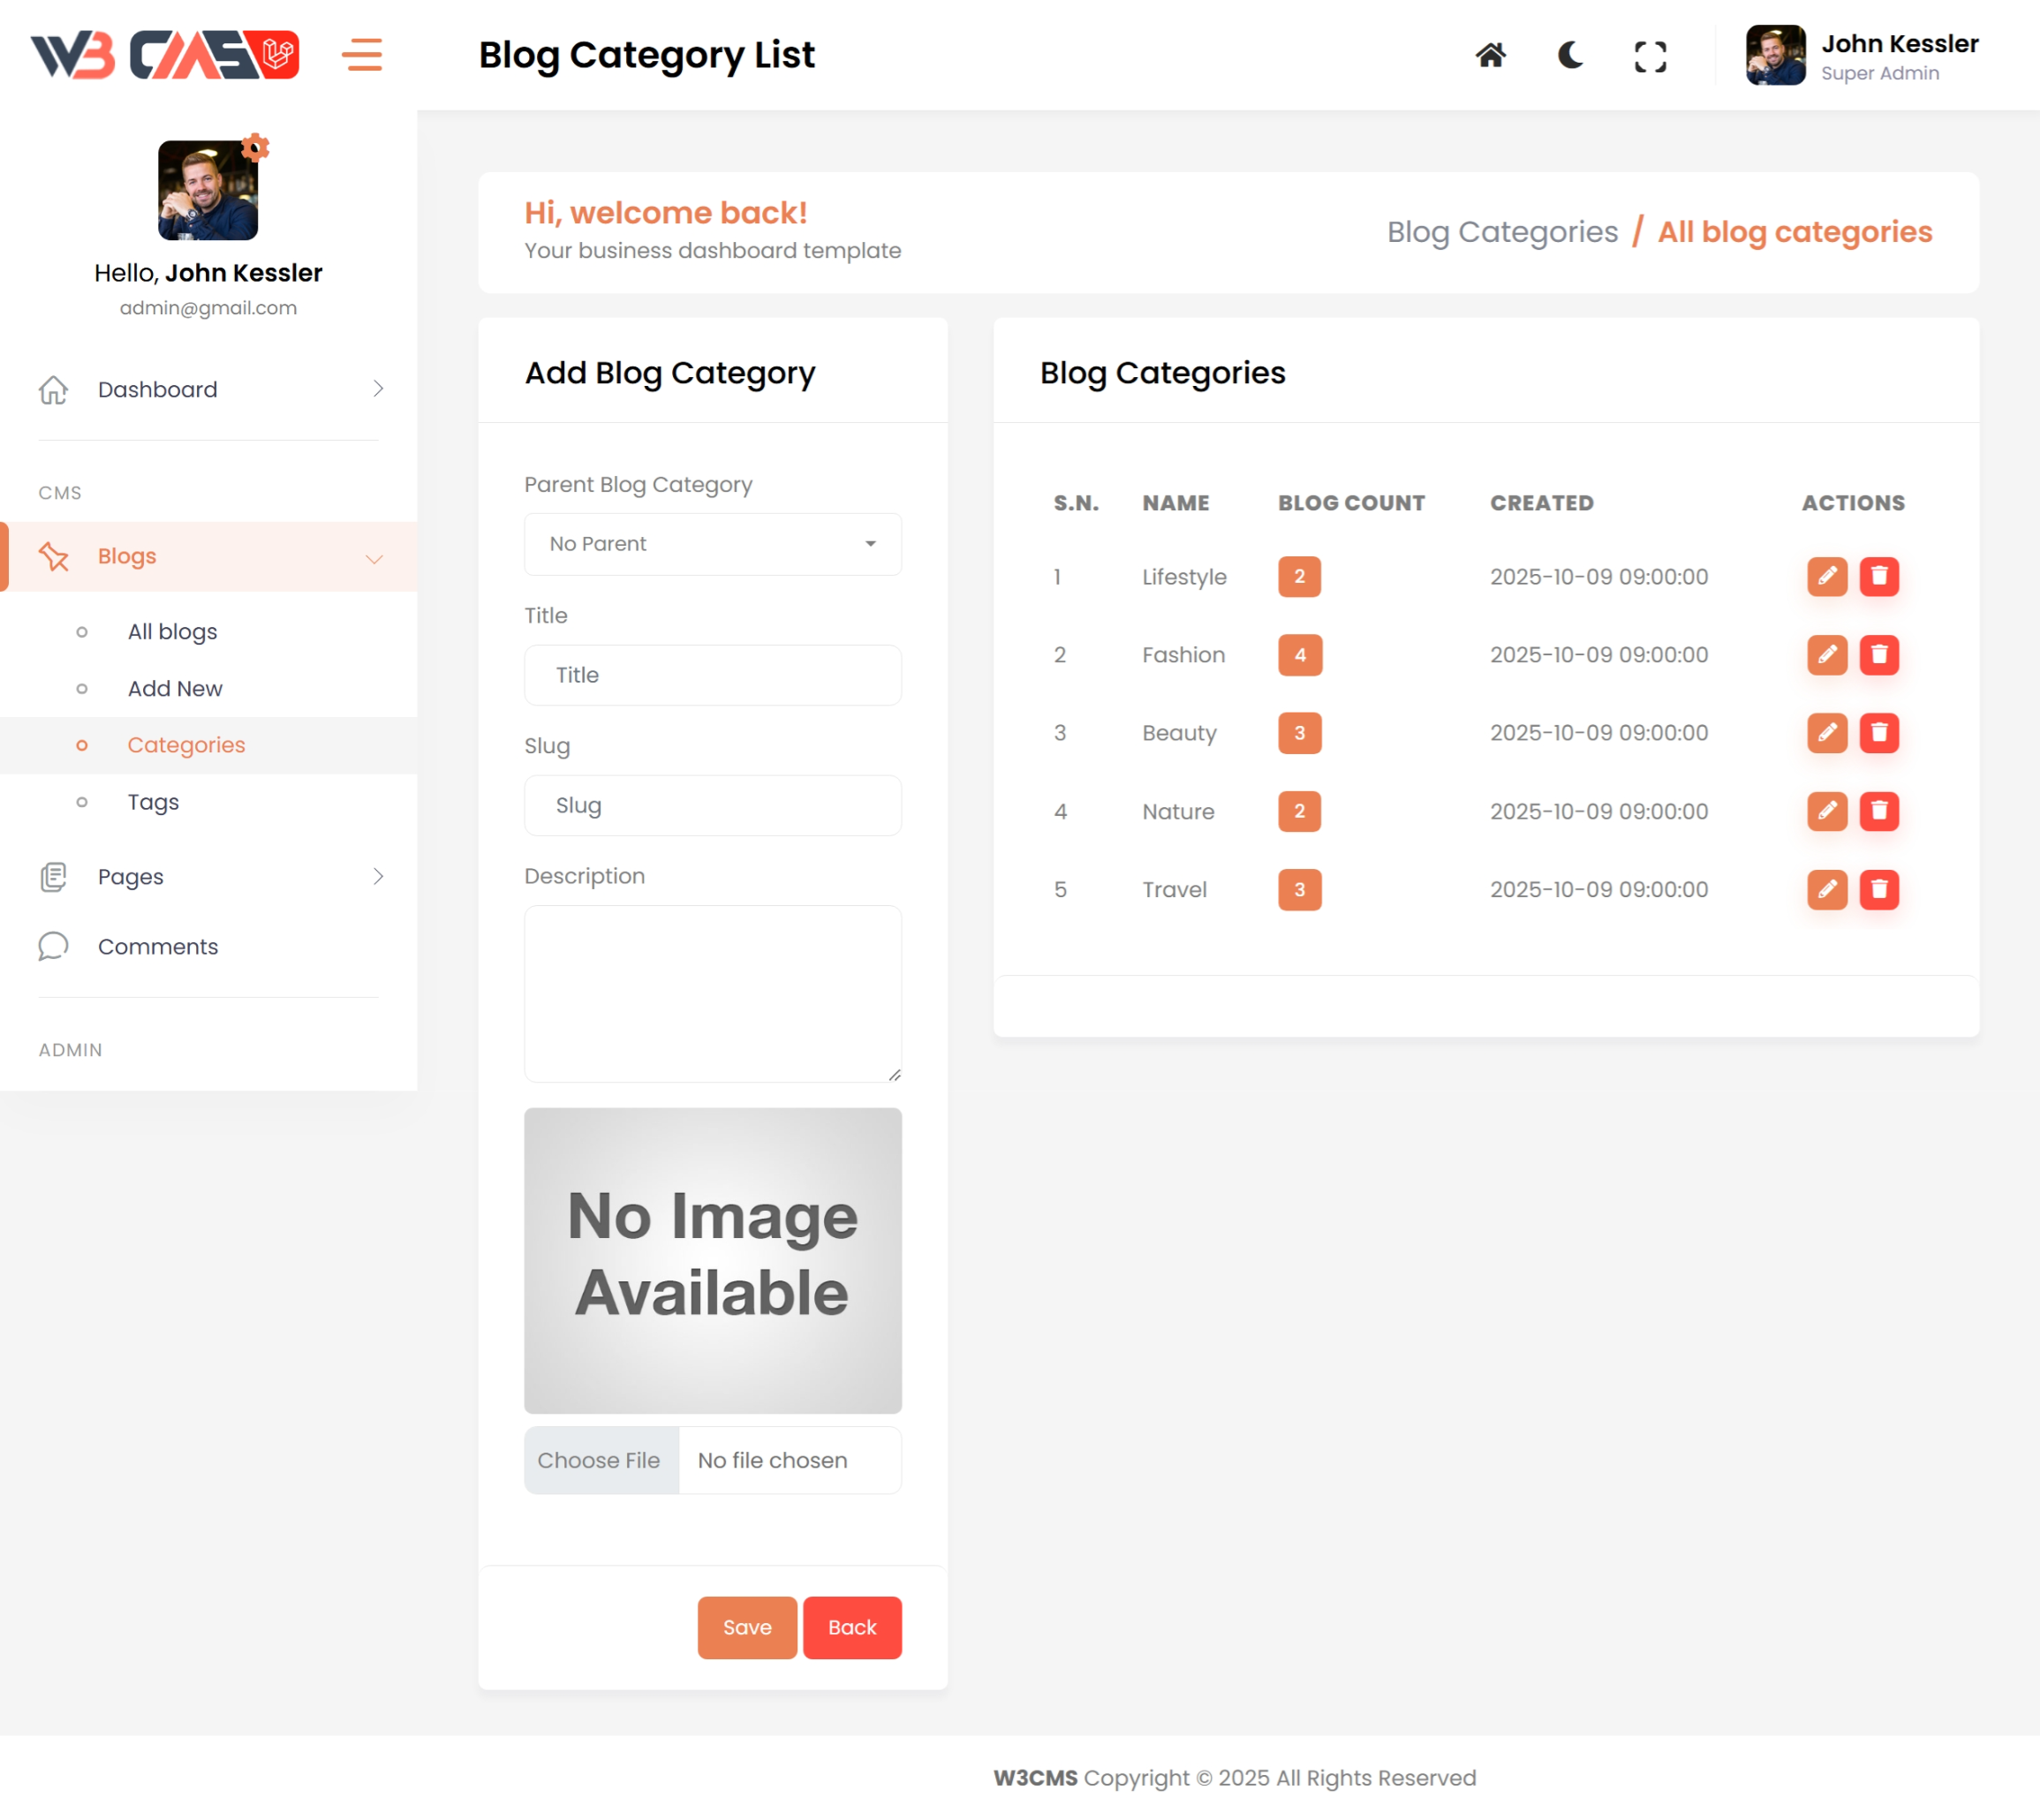Delete the Nature category

coord(1878,811)
